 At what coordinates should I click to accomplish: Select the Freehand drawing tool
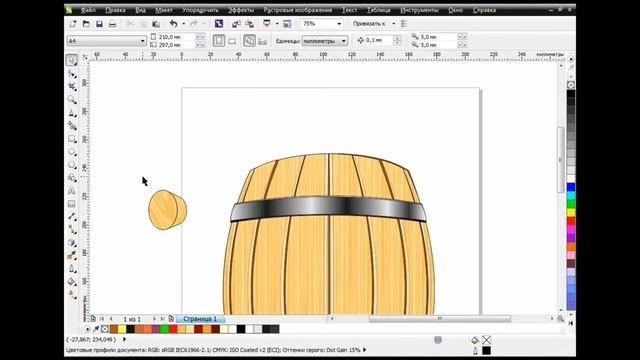pyautogui.click(x=72, y=113)
